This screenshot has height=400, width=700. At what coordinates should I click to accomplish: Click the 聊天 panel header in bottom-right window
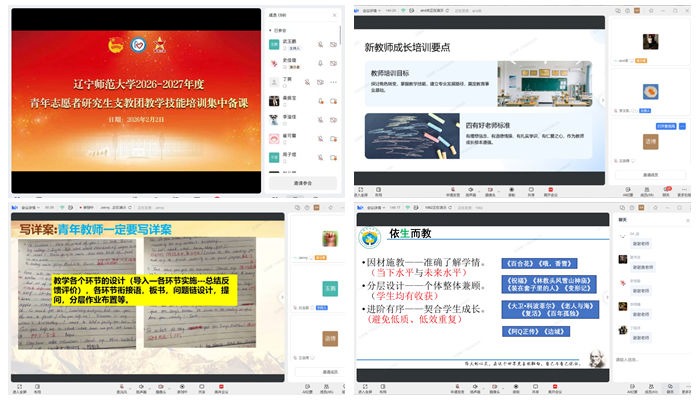click(x=623, y=219)
